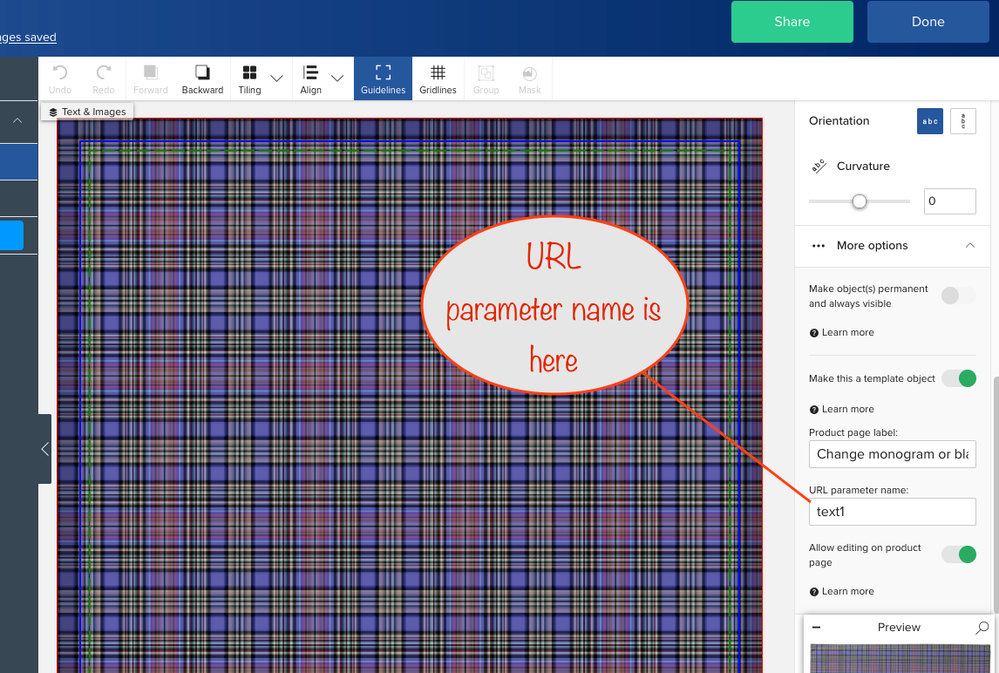
Task: Toggle Allow editing on product page
Action: click(x=958, y=554)
